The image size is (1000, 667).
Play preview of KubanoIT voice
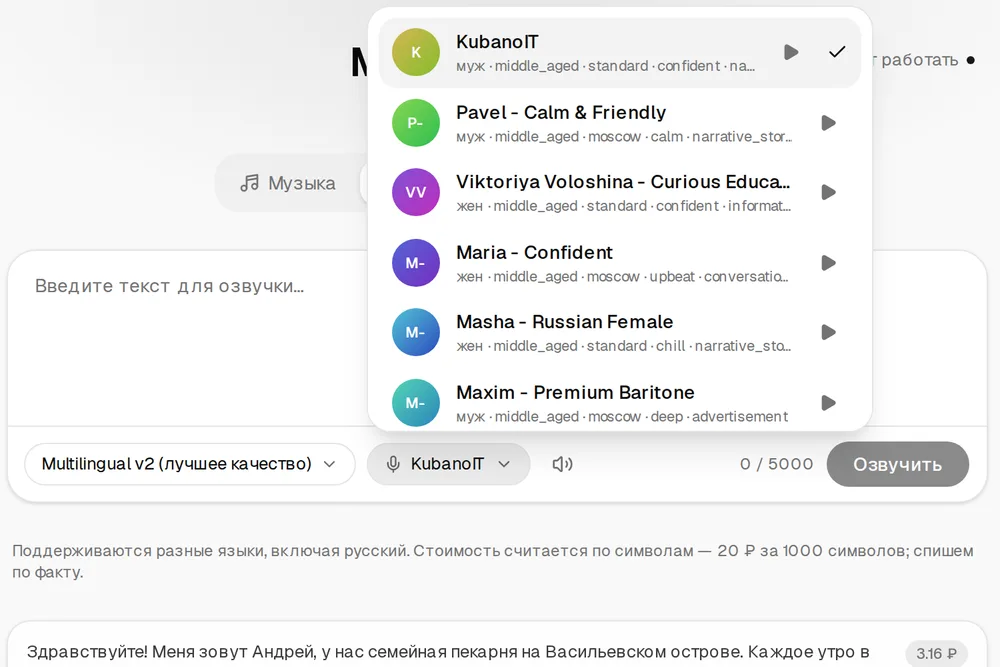click(791, 52)
